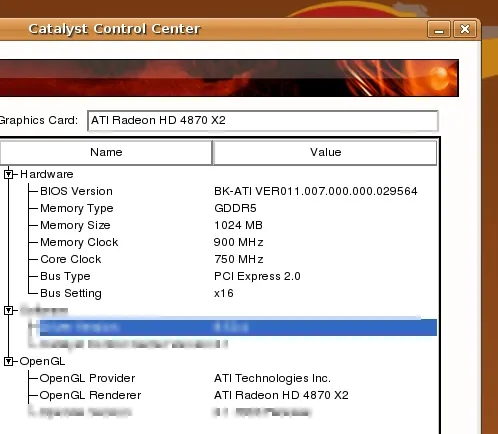Click the ATI Technologies Inc. value
Image resolution: width=498 pixels, height=434 pixels.
point(272,378)
